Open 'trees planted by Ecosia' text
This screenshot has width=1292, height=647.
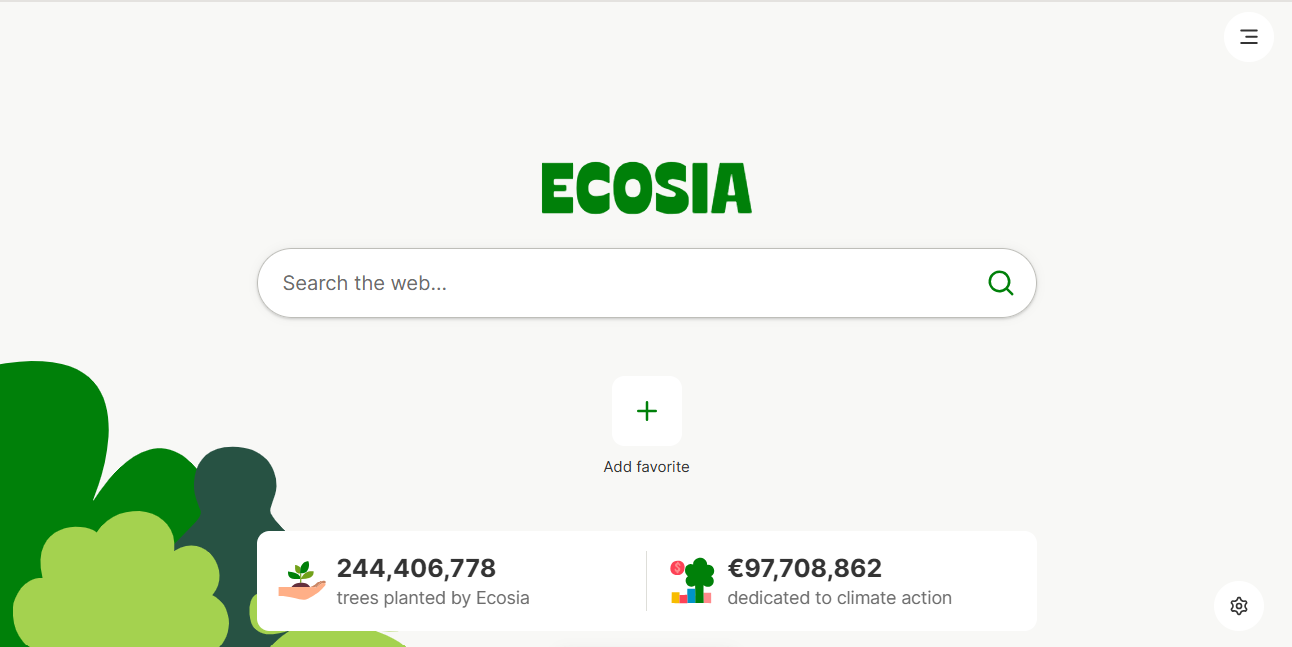tap(433, 598)
